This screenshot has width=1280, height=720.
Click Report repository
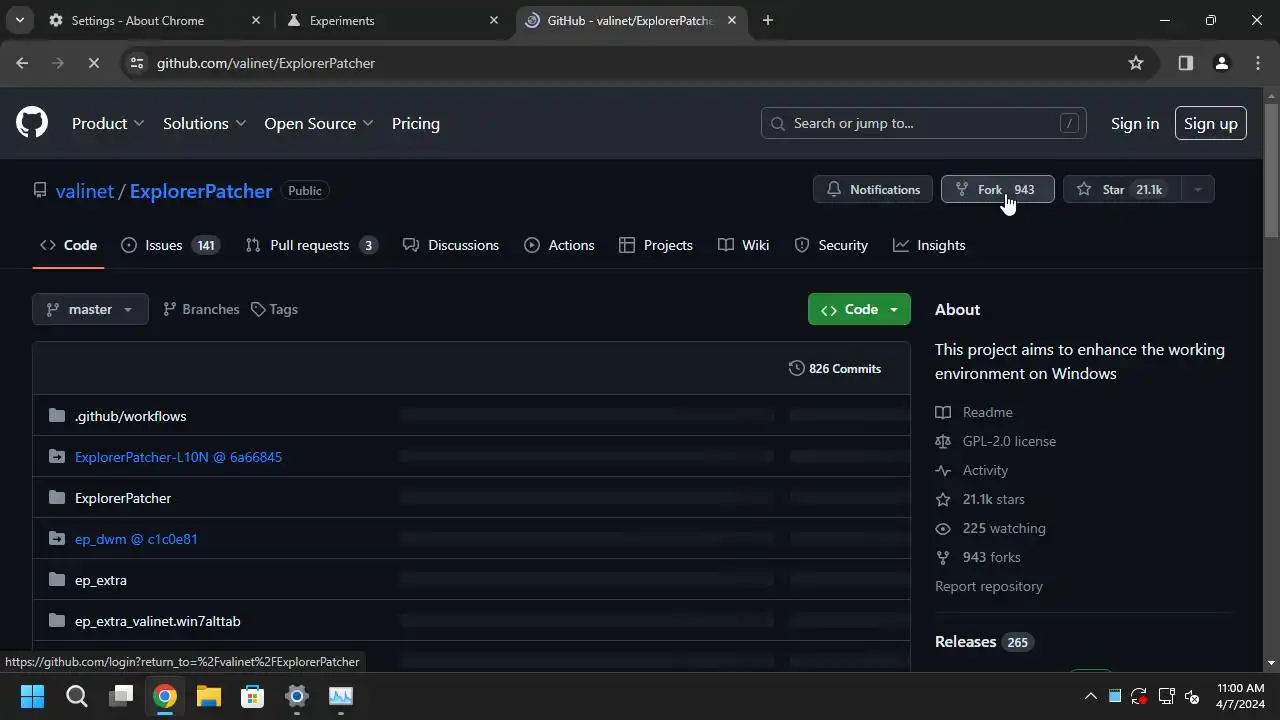[x=989, y=586]
